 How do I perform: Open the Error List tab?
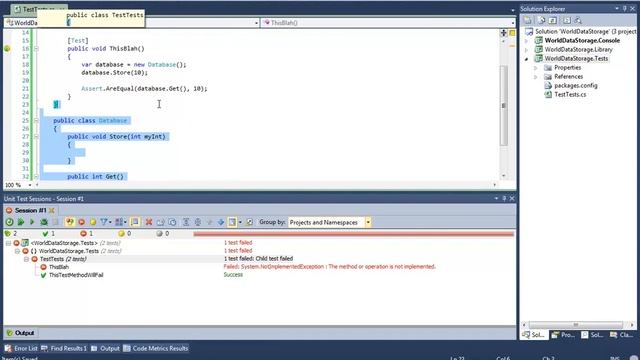pyautogui.click(x=21, y=348)
